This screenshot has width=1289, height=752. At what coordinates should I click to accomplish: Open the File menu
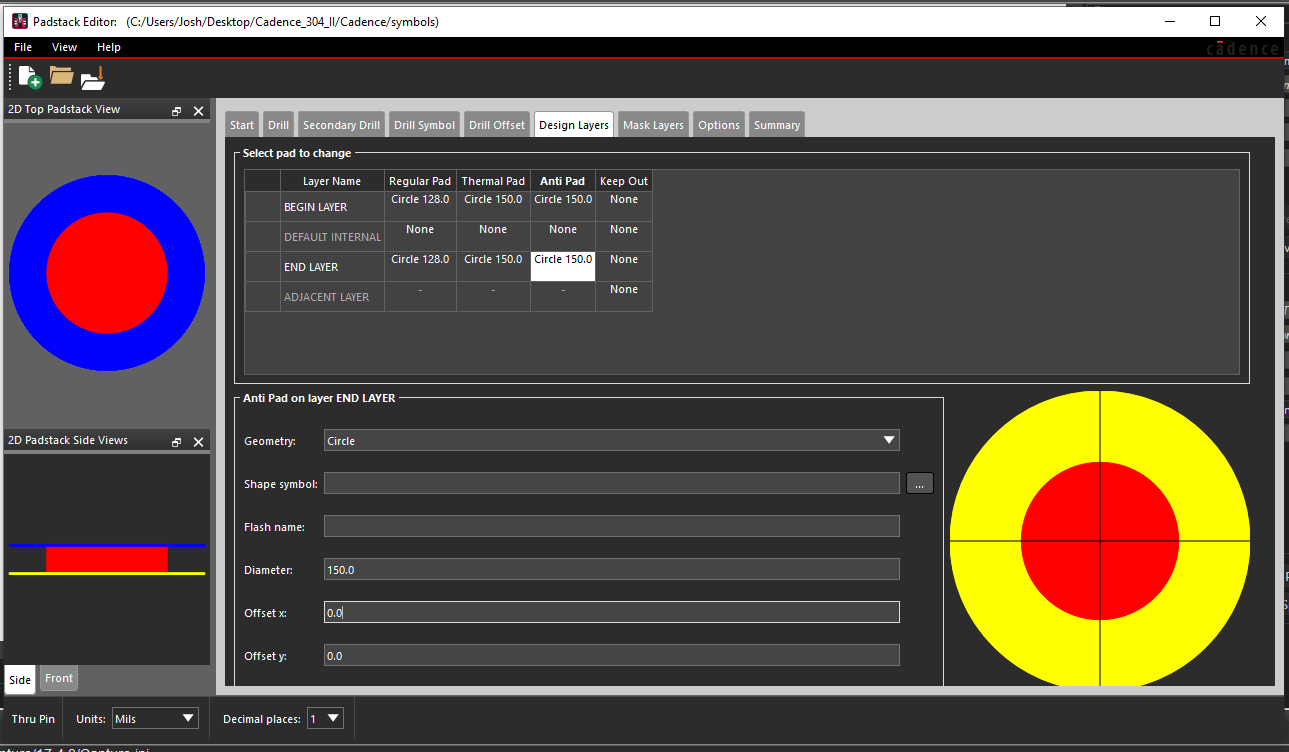coord(23,47)
